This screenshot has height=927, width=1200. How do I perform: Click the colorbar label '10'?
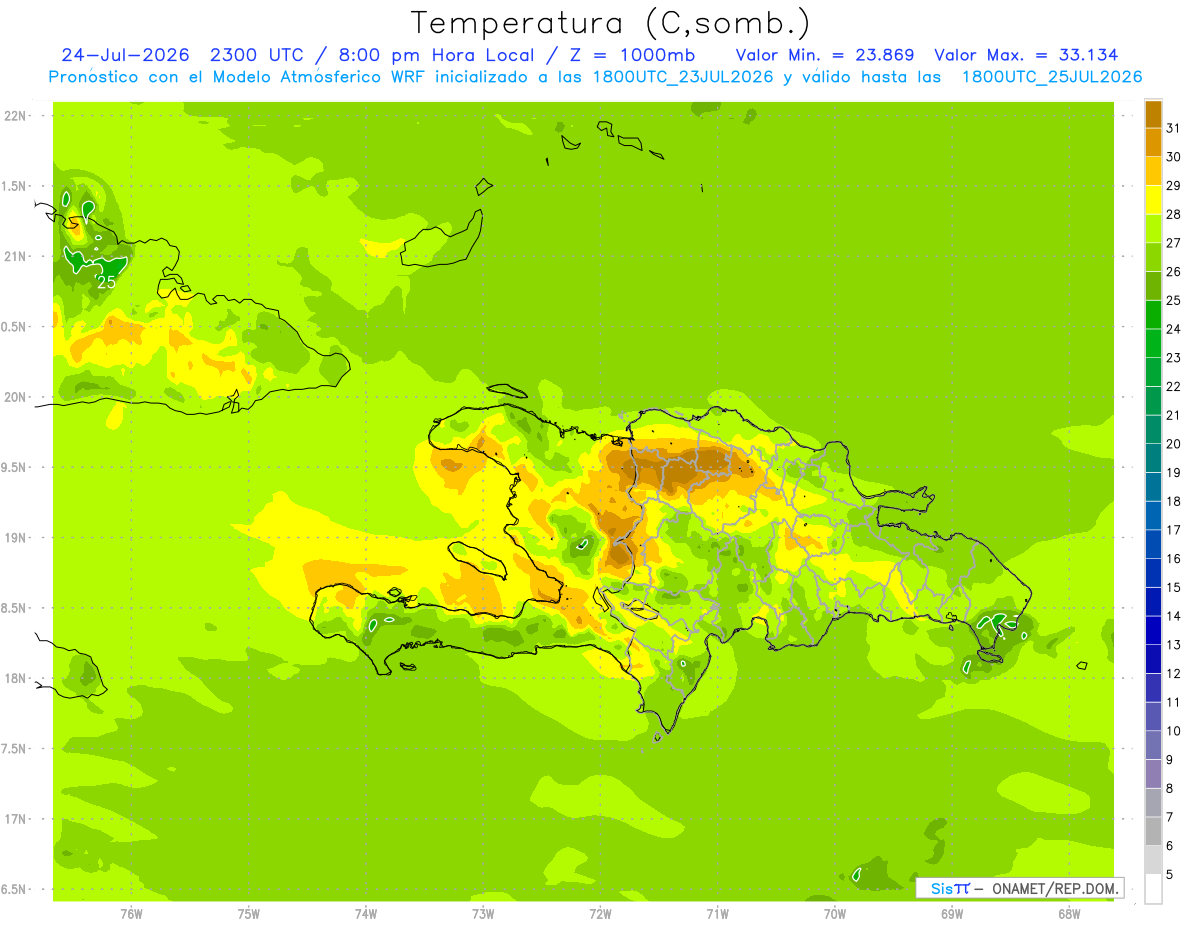1173,732
